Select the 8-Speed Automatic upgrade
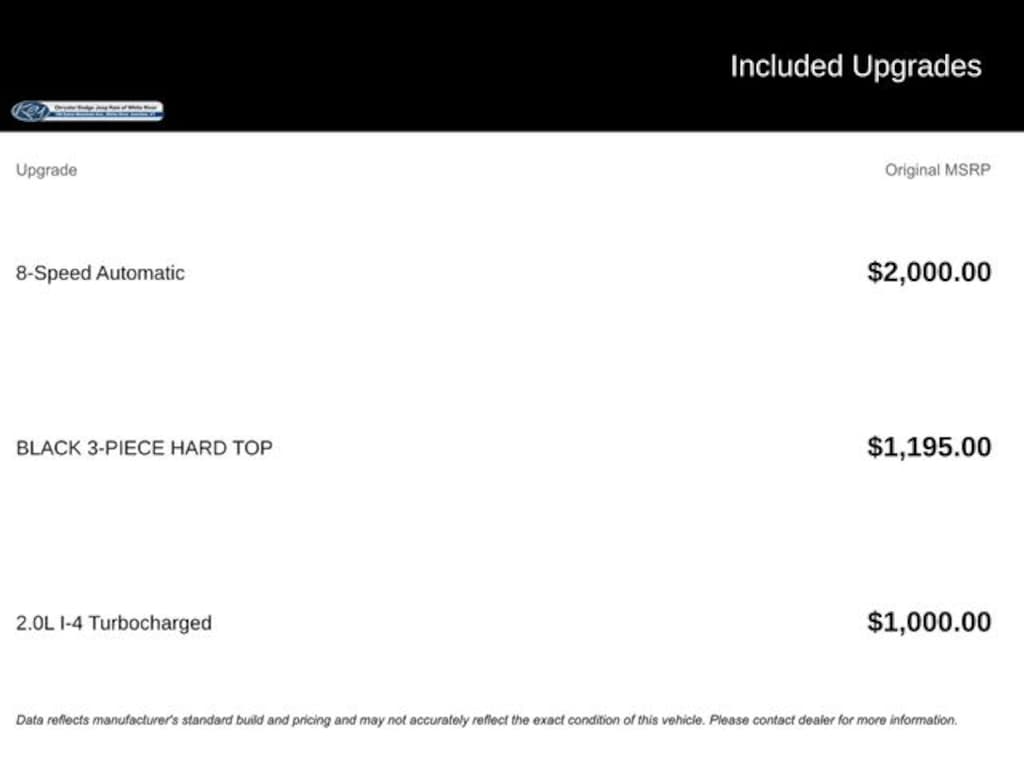1024x768 pixels. click(100, 273)
